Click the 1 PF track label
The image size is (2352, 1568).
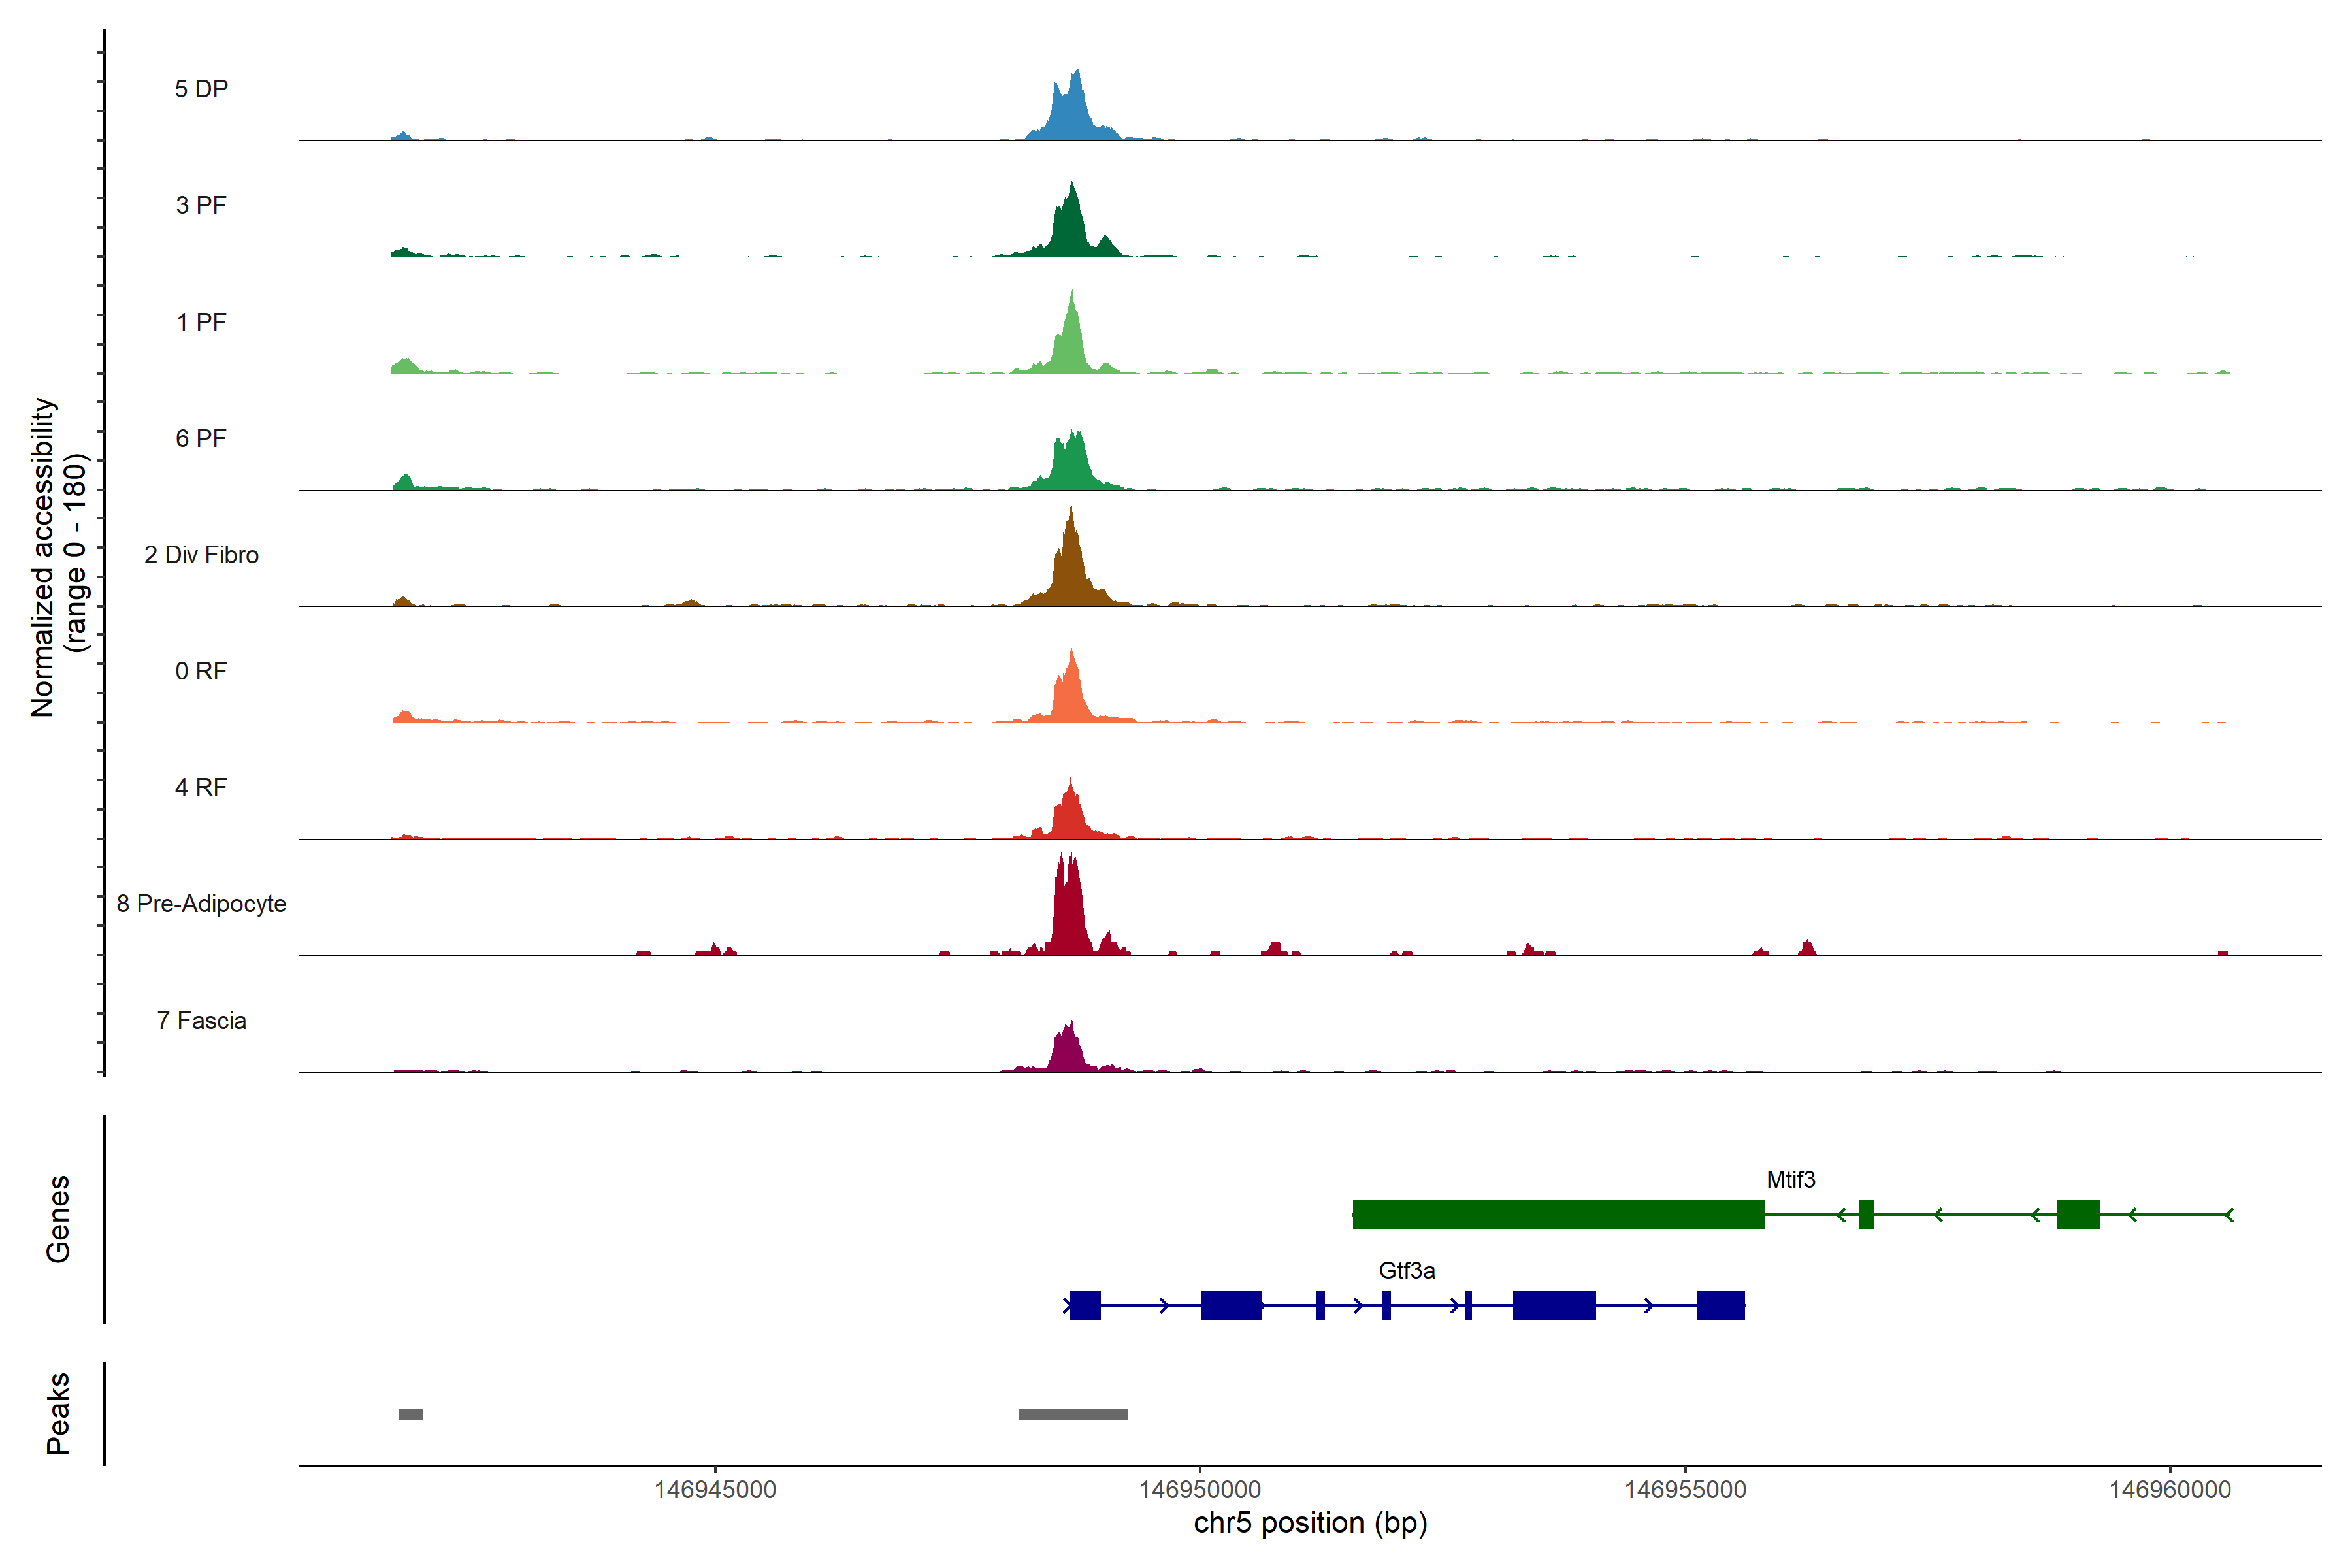201,322
